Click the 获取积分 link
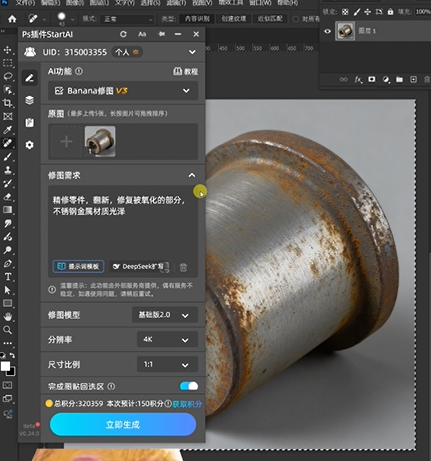431x461 pixels. pos(187,404)
